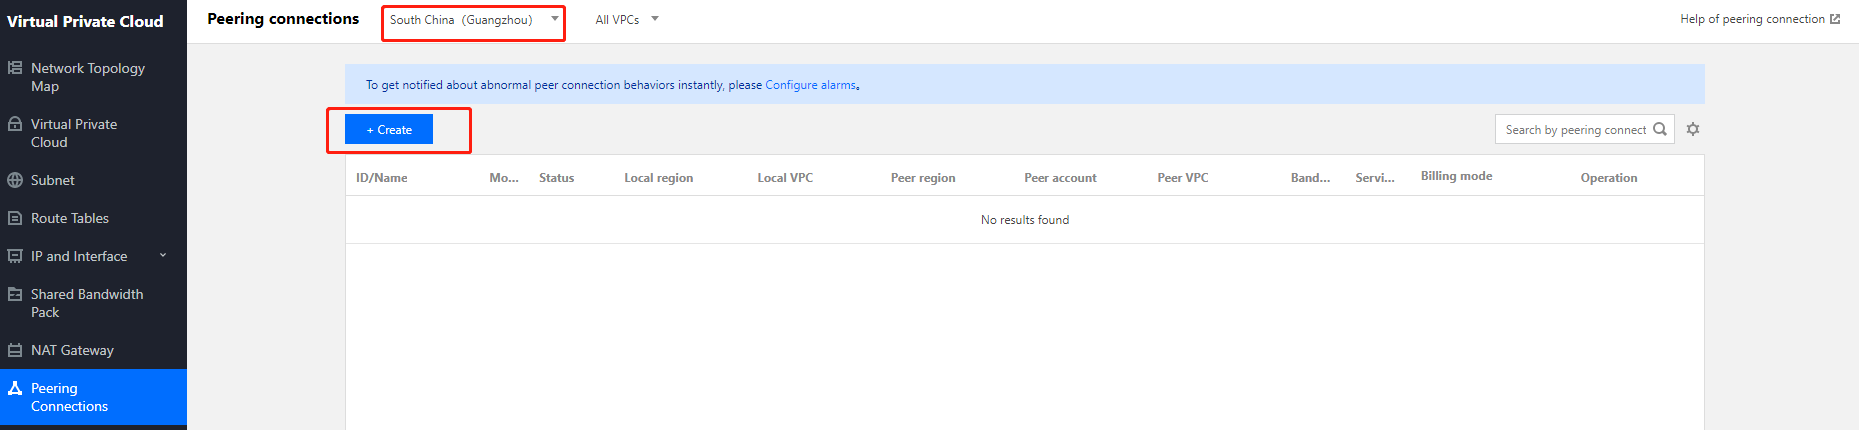Click the Shared Bandwidth Pack icon

click(x=15, y=294)
